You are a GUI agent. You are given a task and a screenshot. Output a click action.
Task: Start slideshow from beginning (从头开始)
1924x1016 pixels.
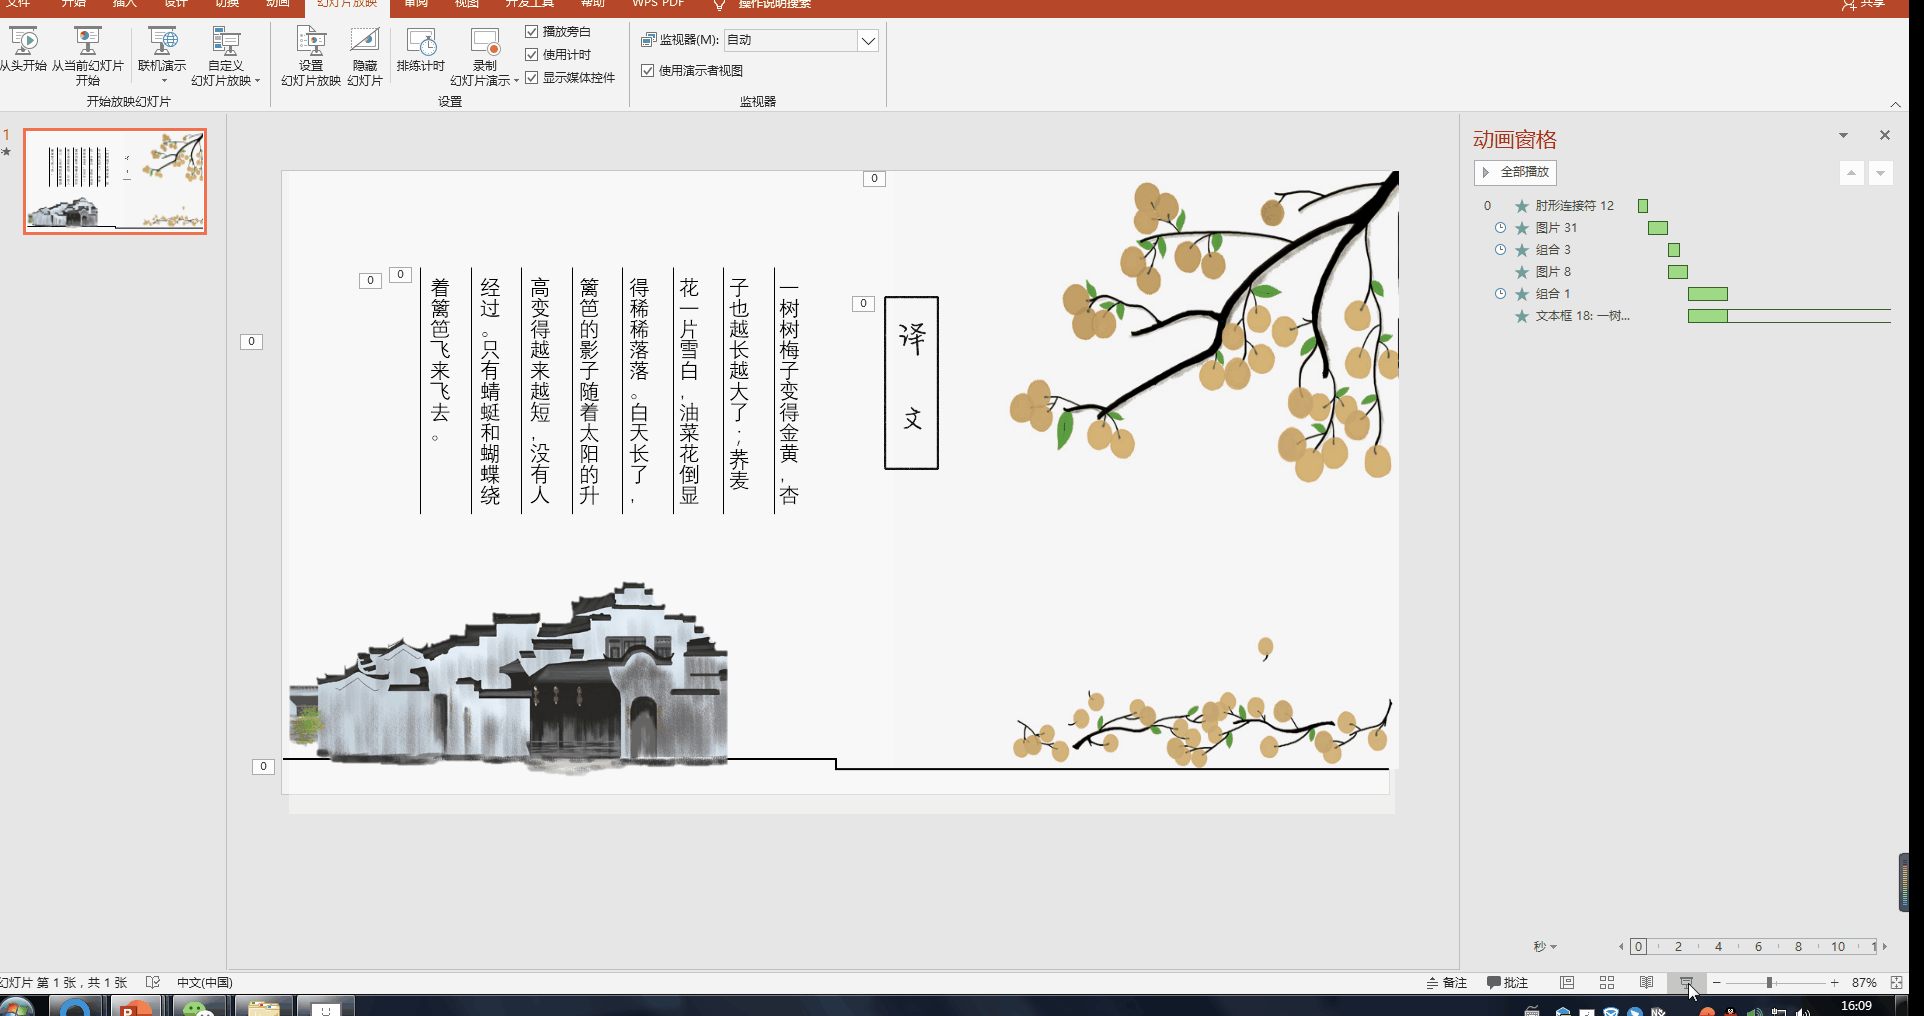[23, 50]
